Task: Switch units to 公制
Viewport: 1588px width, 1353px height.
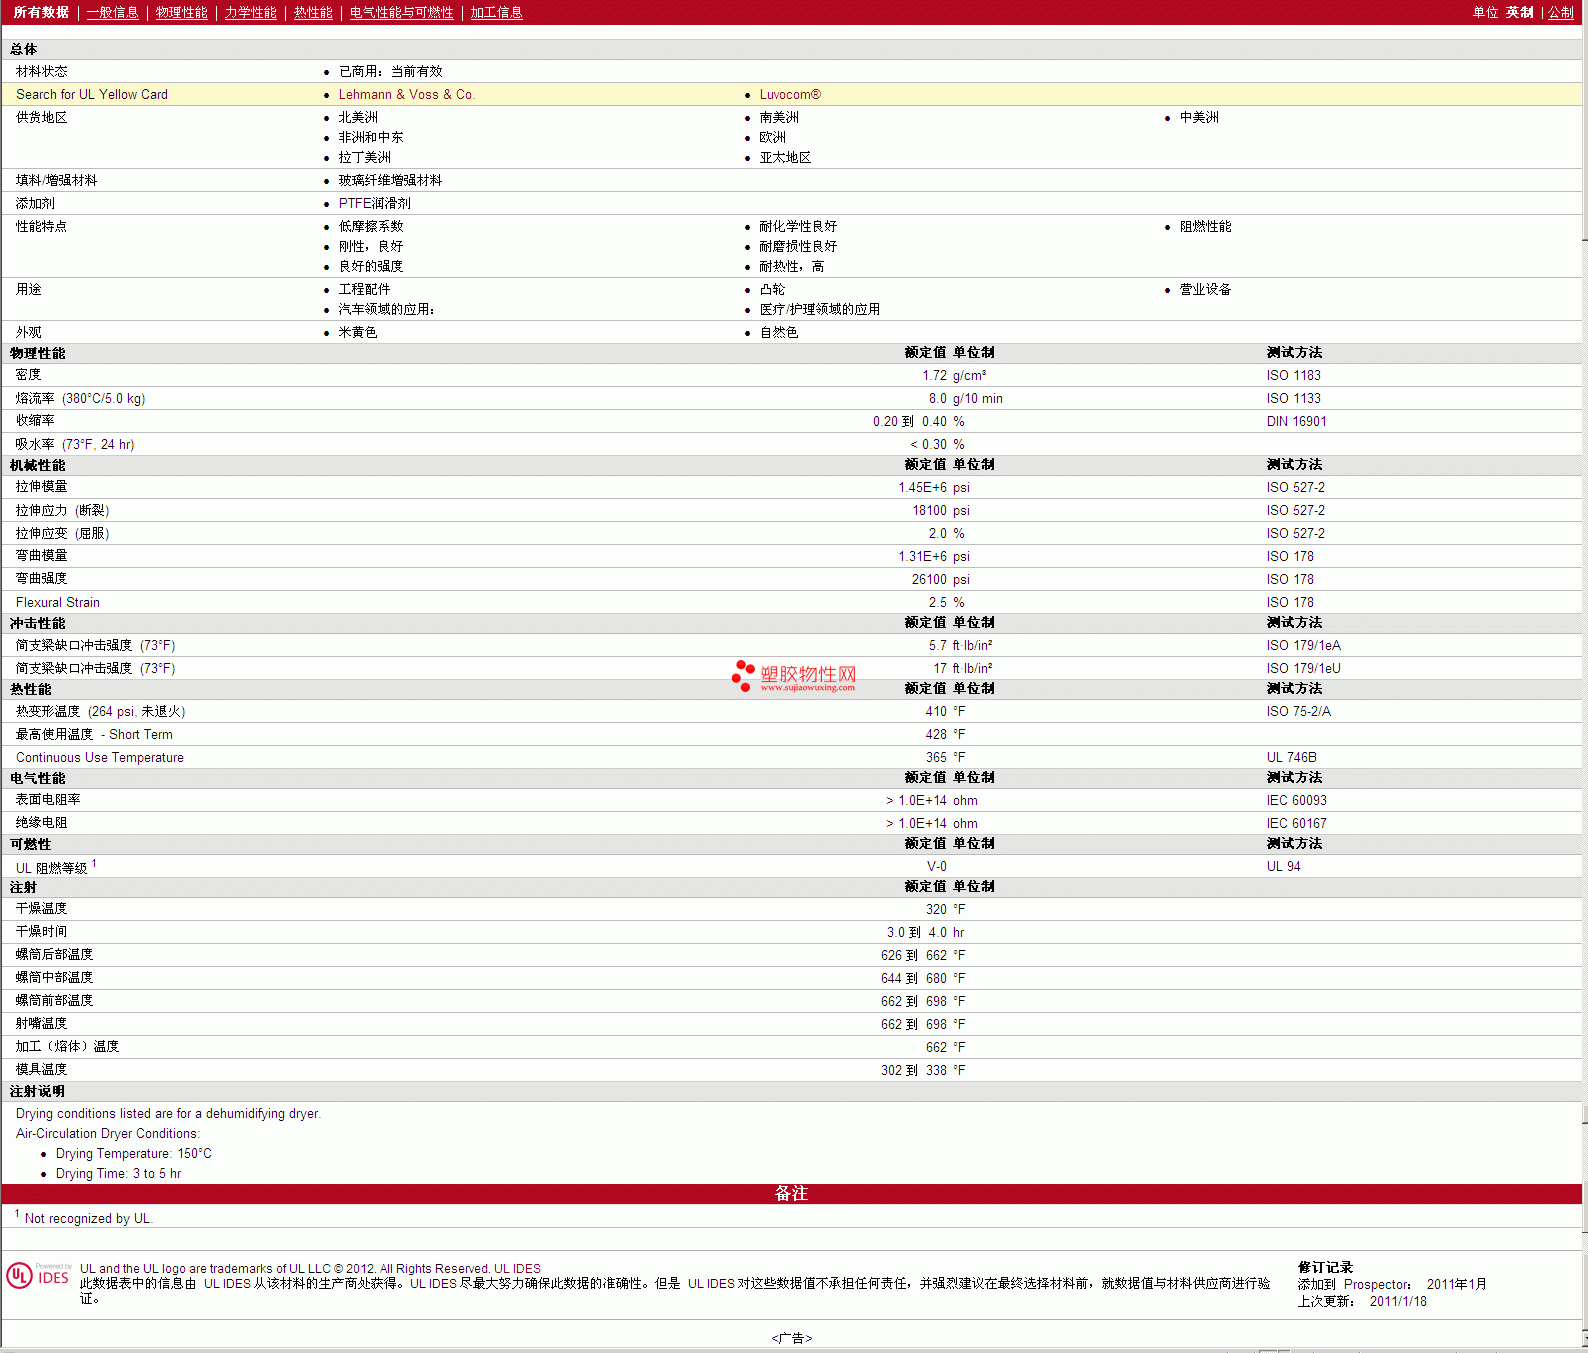Action: [x=1561, y=12]
